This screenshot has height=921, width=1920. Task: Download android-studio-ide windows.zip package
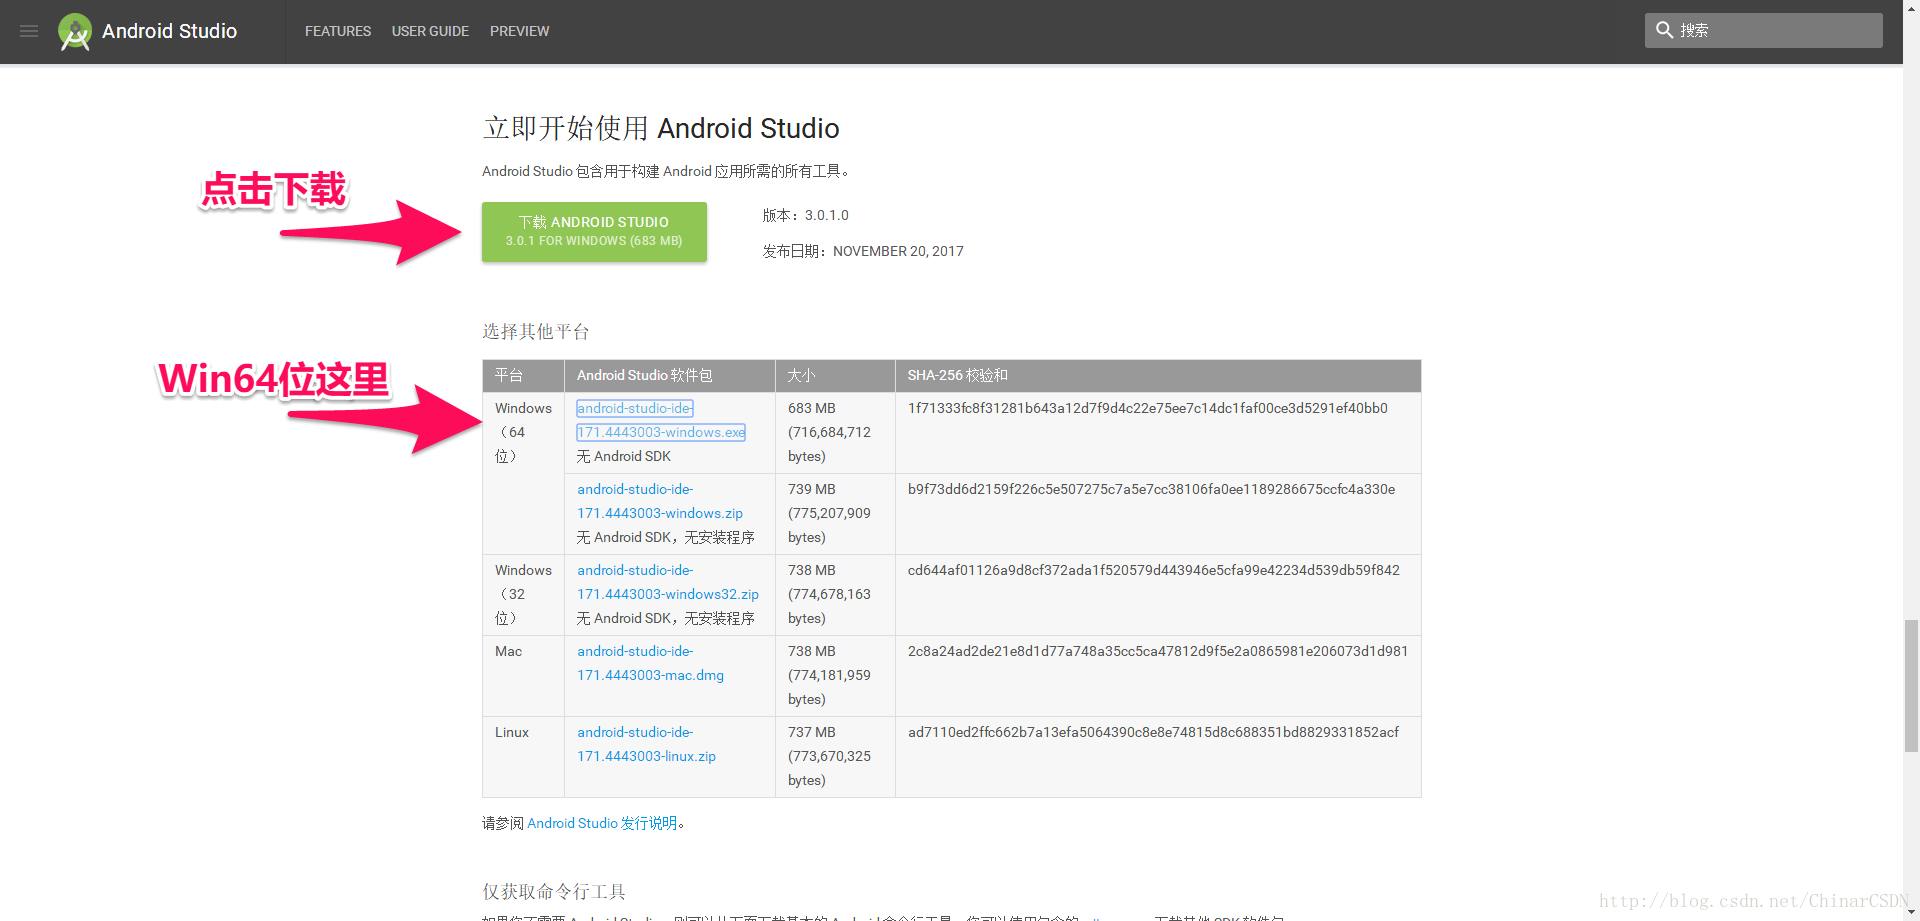coord(660,501)
